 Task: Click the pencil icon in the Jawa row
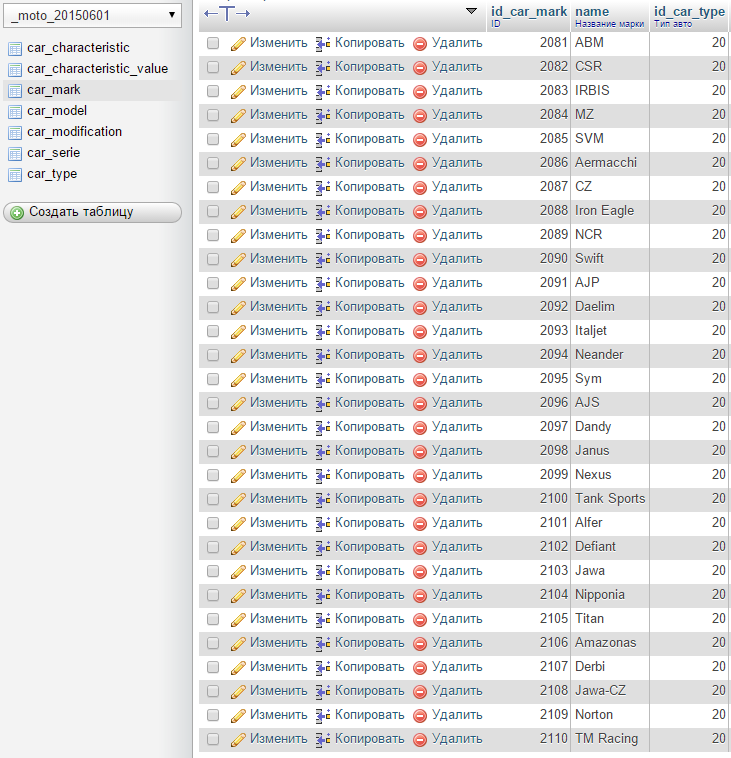[238, 572]
